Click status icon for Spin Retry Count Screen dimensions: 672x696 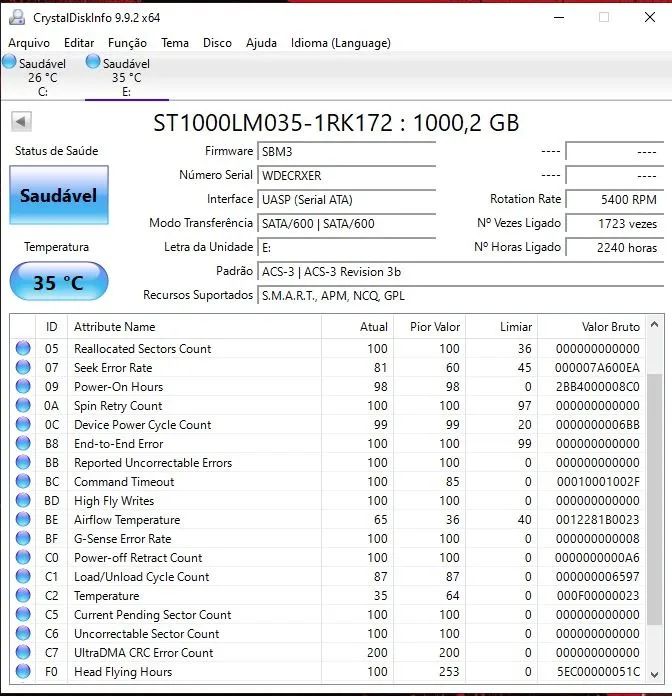[x=23, y=405]
